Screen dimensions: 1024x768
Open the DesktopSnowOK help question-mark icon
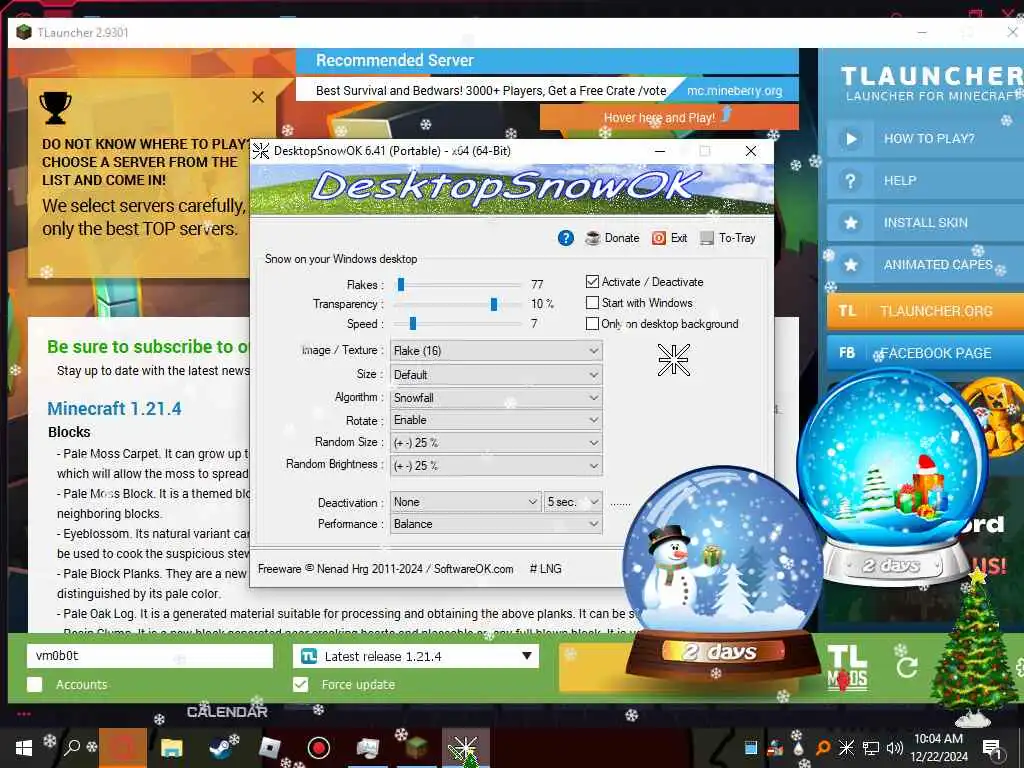[566, 238]
